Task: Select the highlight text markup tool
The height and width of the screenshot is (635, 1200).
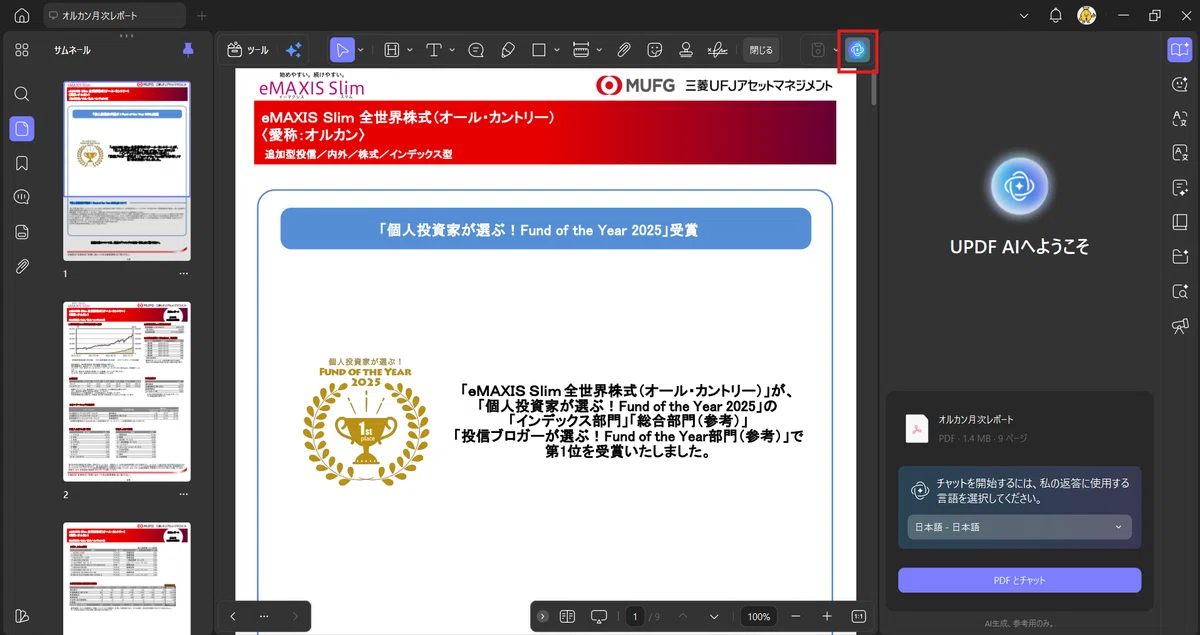Action: 392,50
